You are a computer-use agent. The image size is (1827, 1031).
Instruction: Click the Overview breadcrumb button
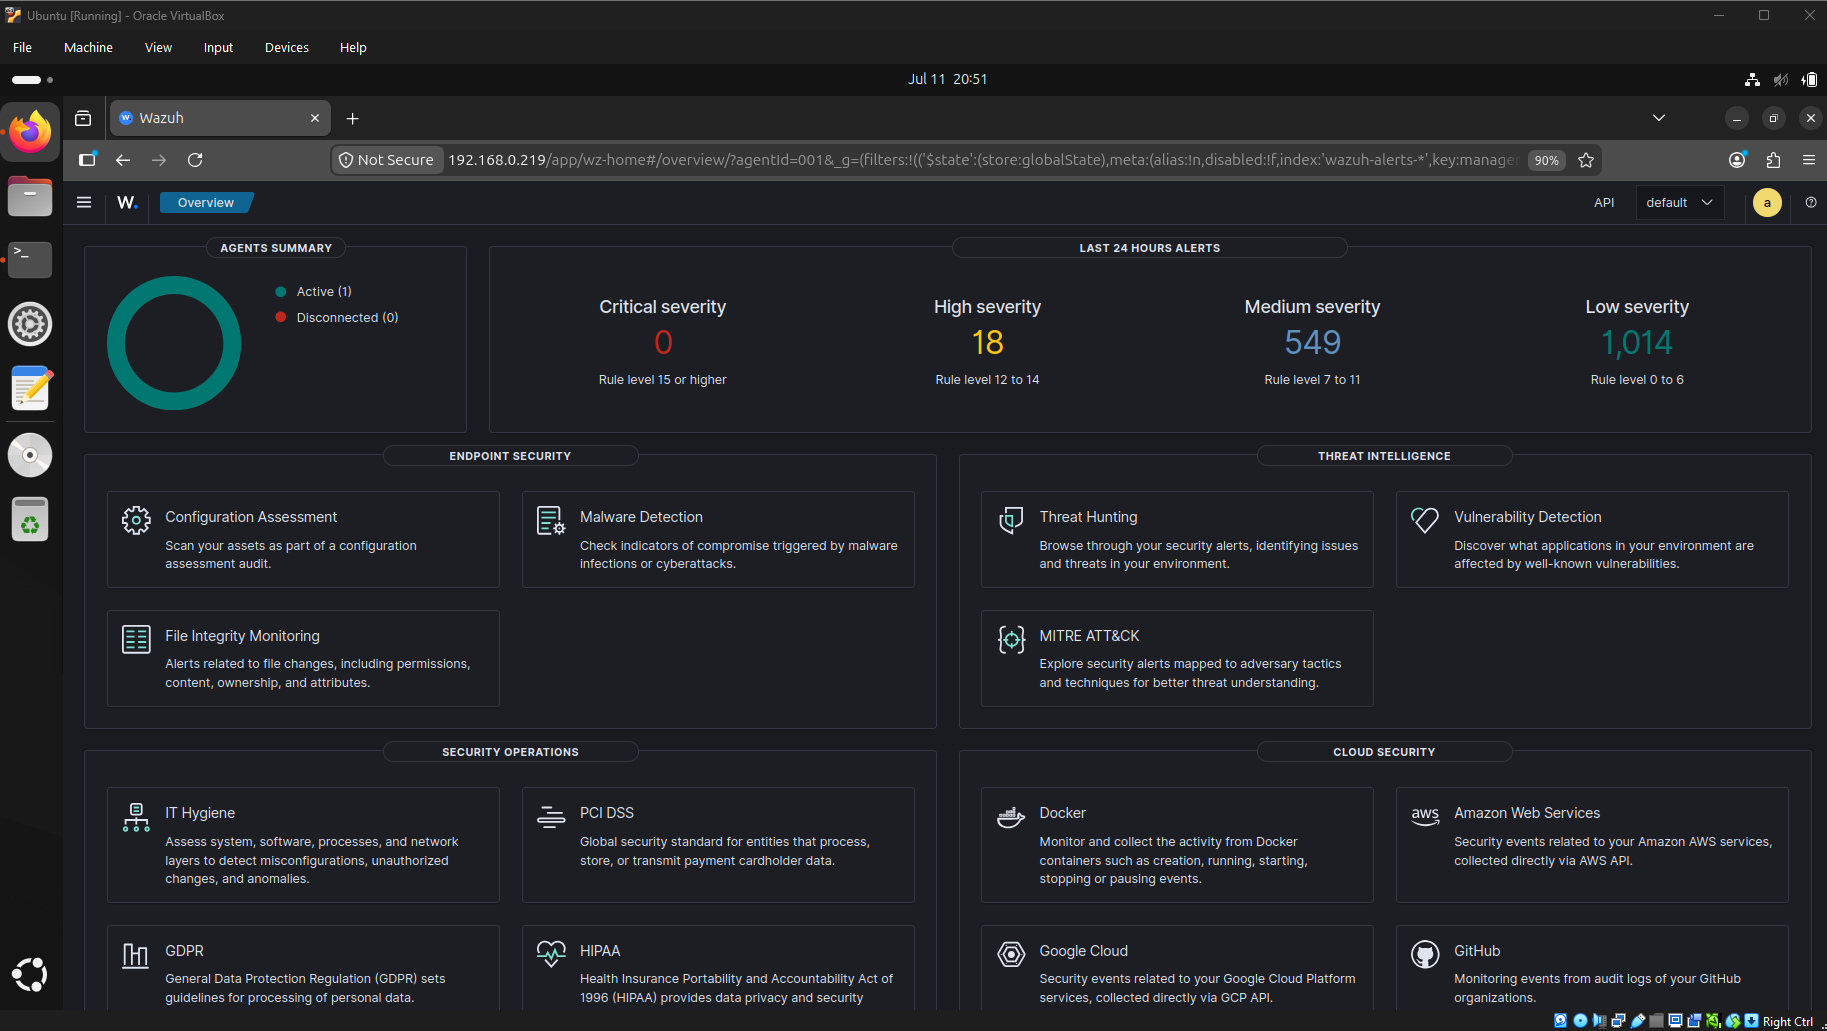point(206,202)
